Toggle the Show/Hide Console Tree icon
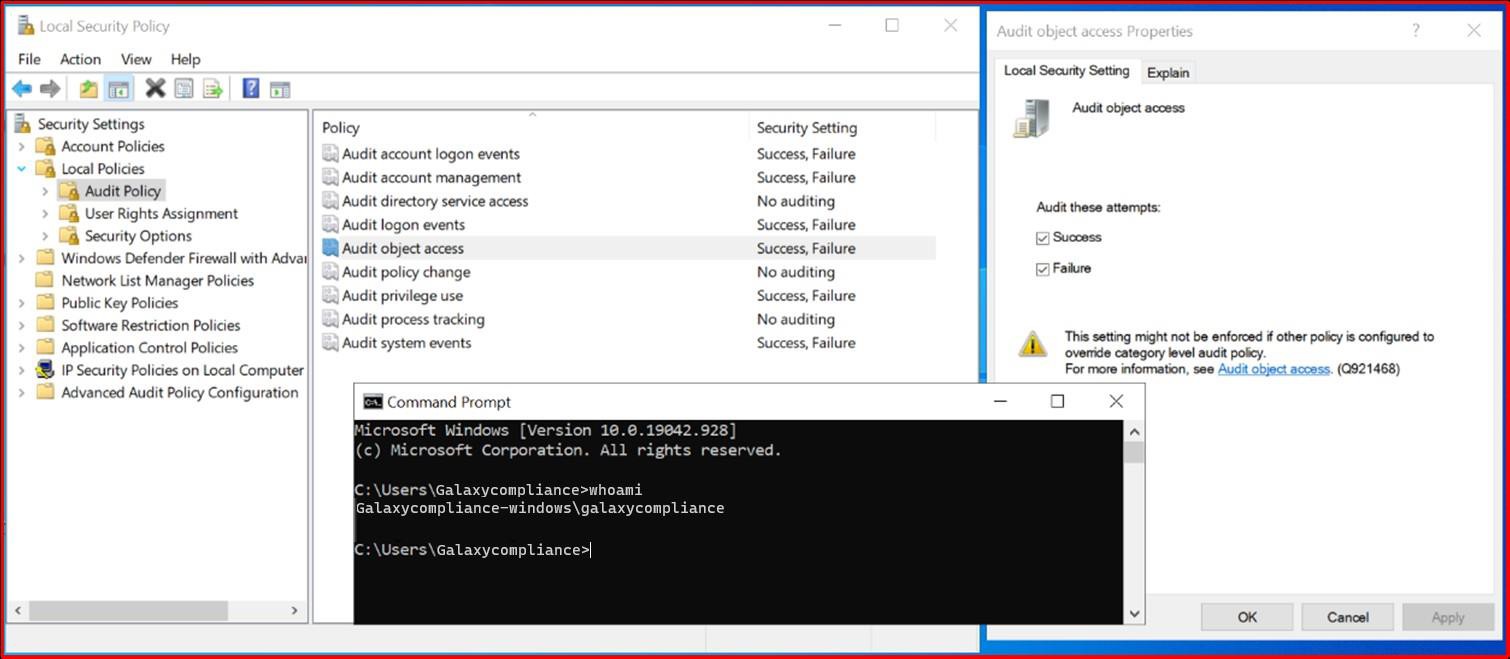The image size is (1510, 659). click(119, 88)
